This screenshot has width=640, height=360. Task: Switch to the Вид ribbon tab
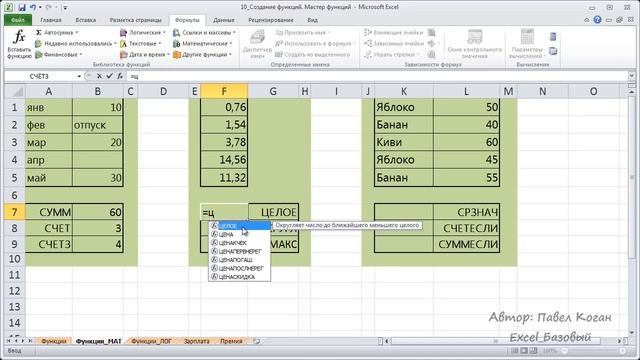pyautogui.click(x=312, y=20)
